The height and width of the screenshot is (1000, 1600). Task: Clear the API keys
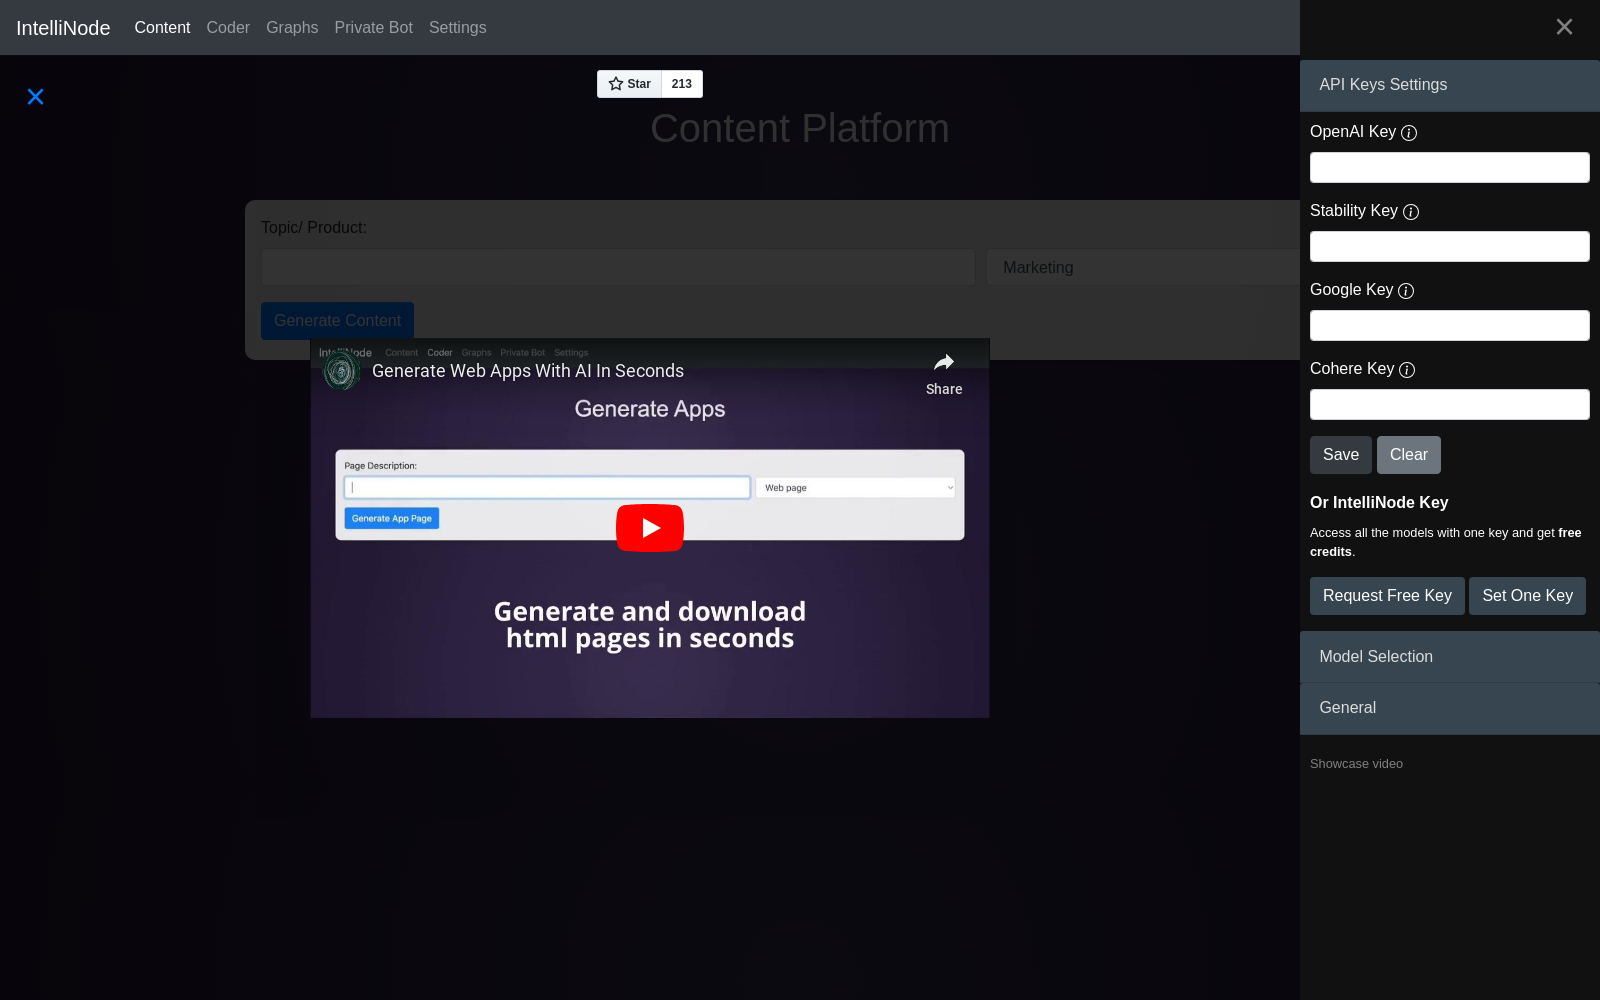pyautogui.click(x=1409, y=455)
